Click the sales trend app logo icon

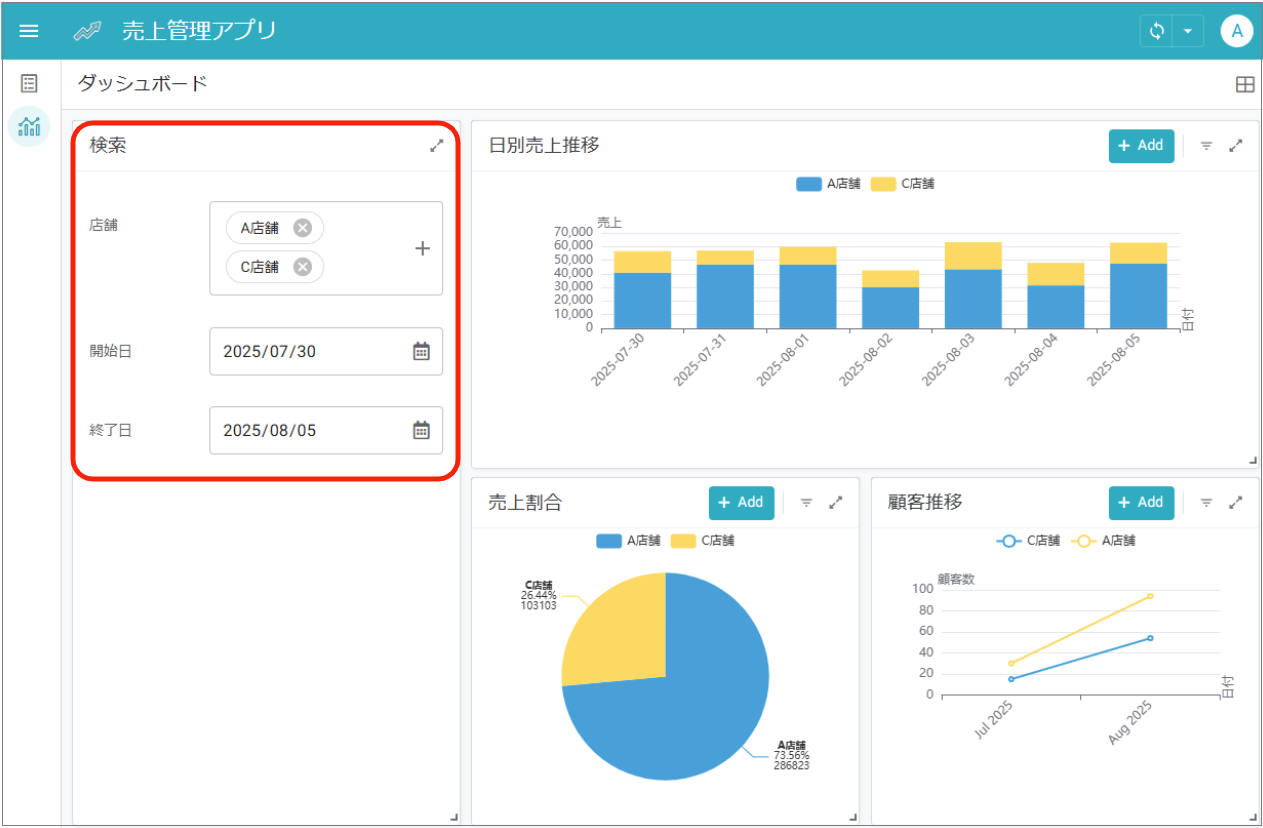click(x=87, y=31)
